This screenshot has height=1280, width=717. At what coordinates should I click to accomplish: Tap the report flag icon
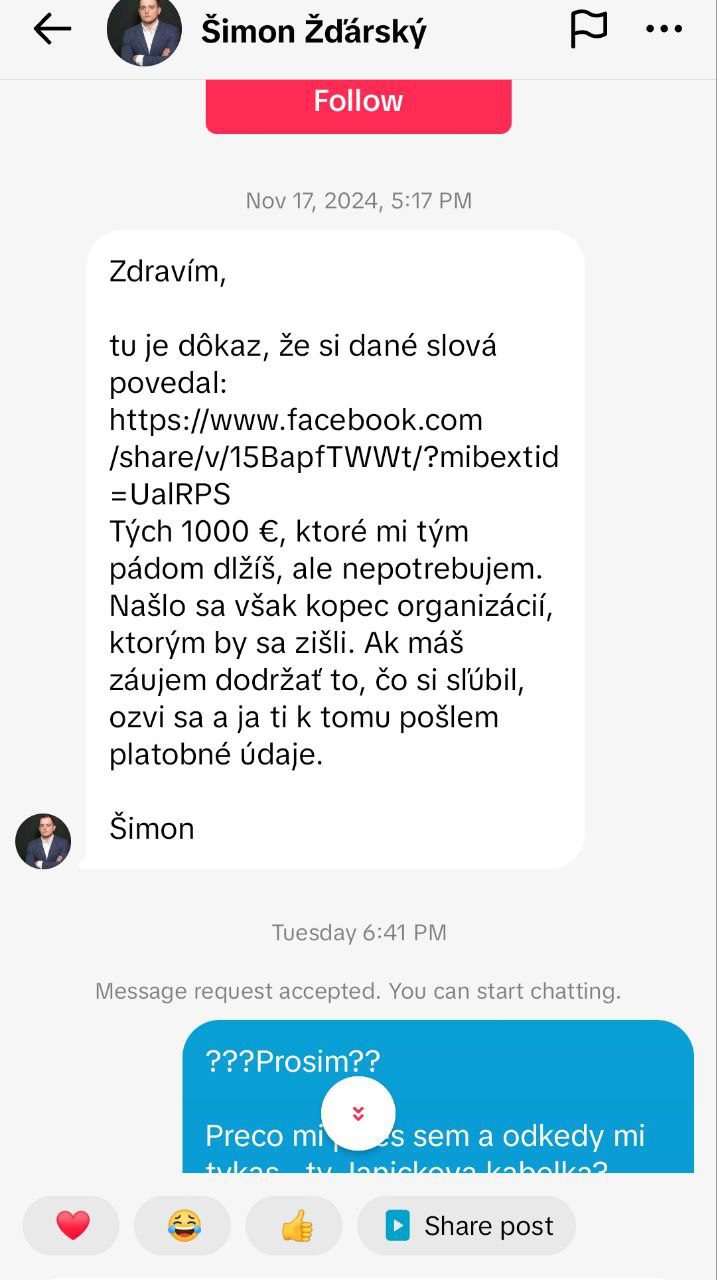588,29
